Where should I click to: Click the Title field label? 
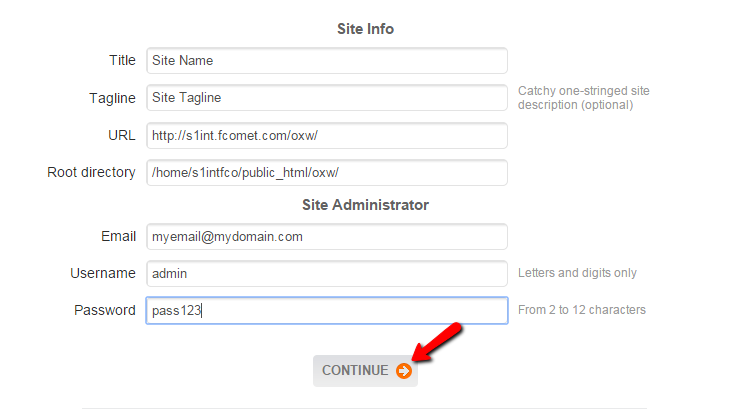[x=122, y=60]
